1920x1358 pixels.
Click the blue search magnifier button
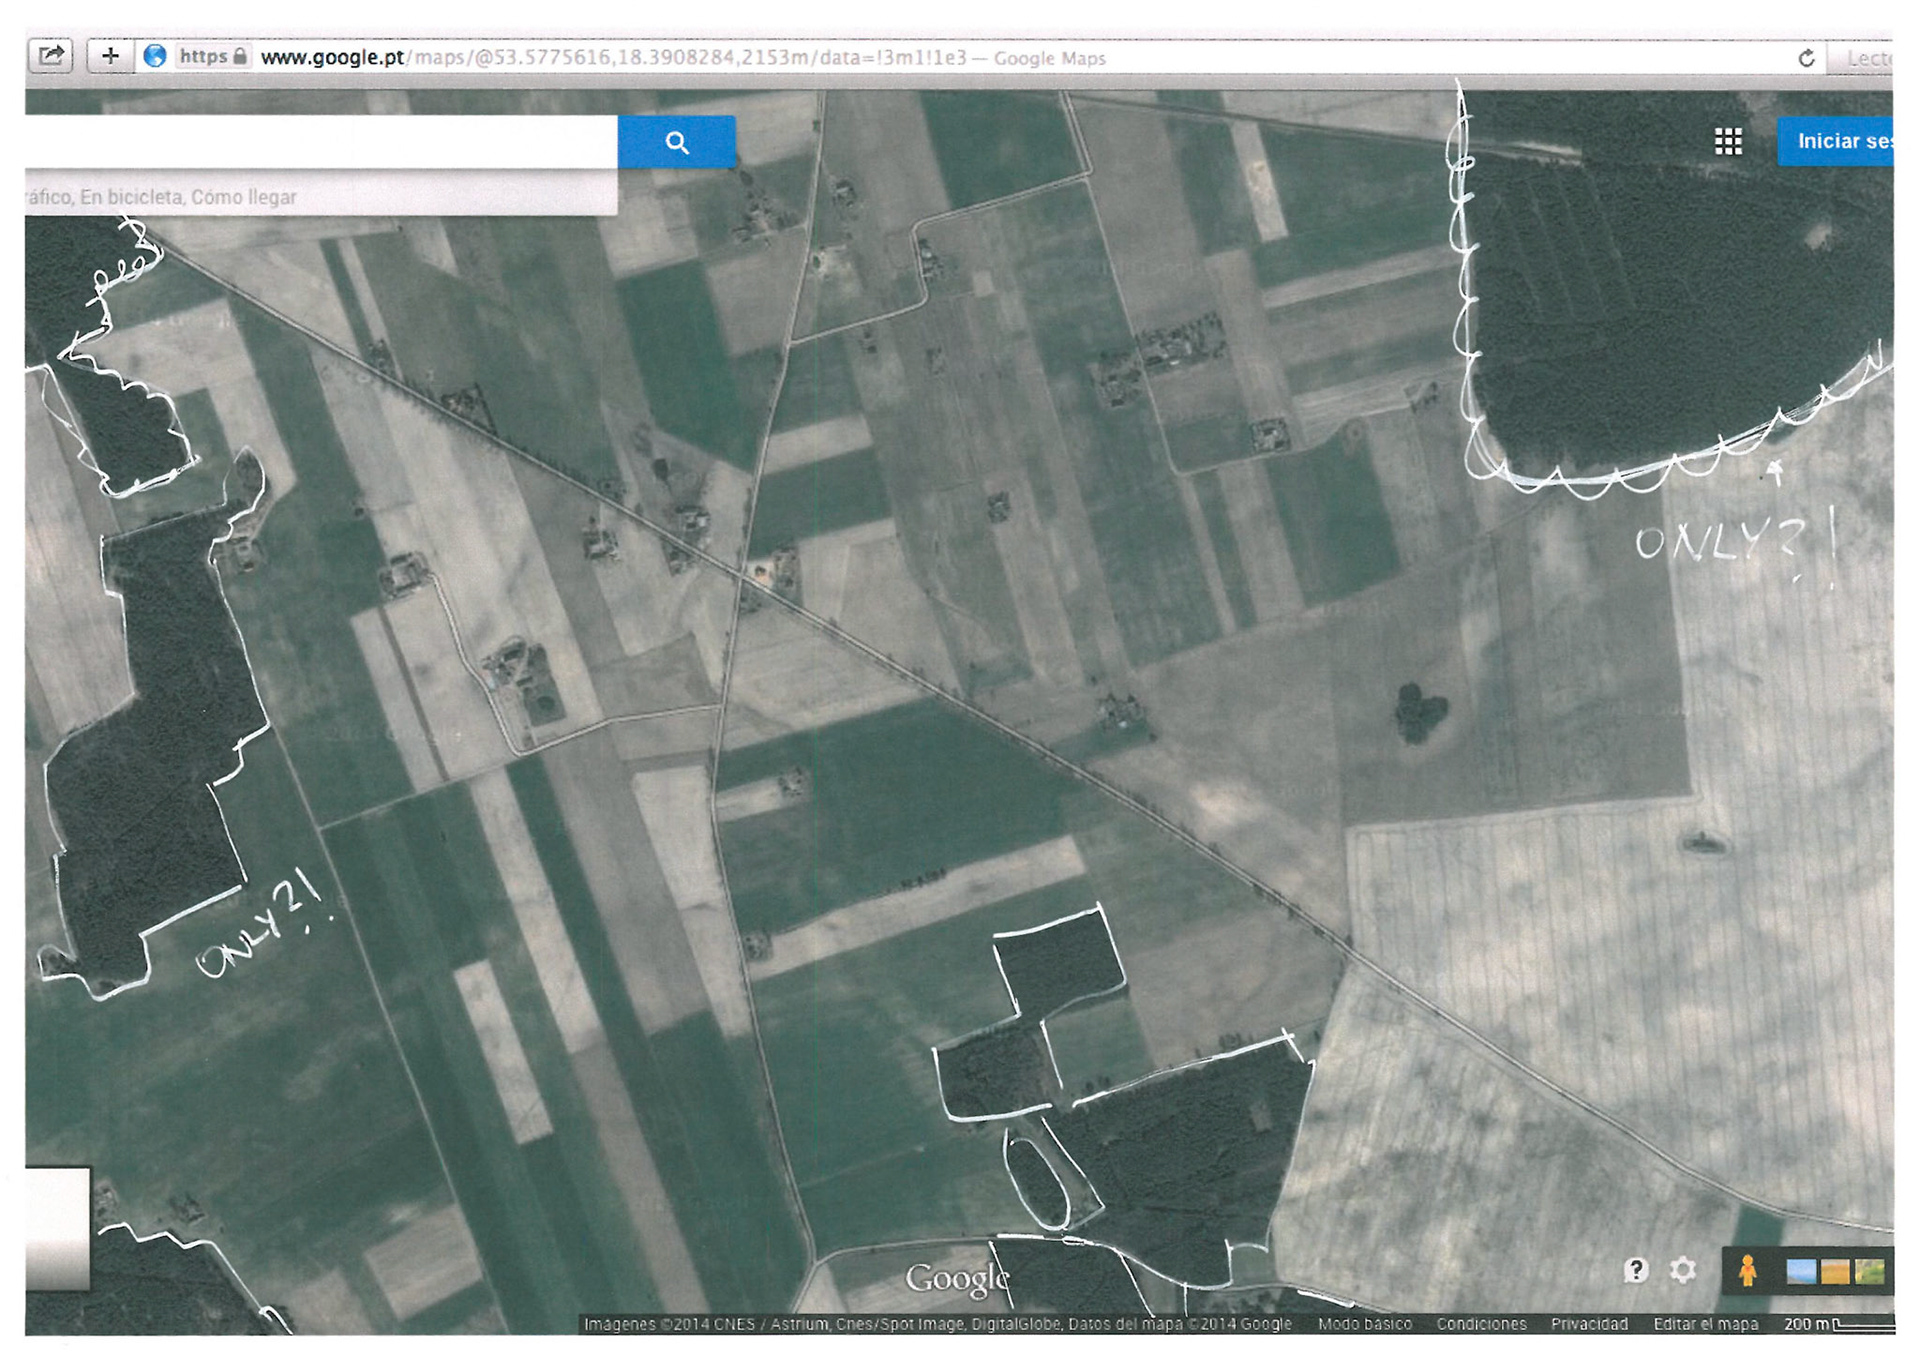[x=676, y=143]
